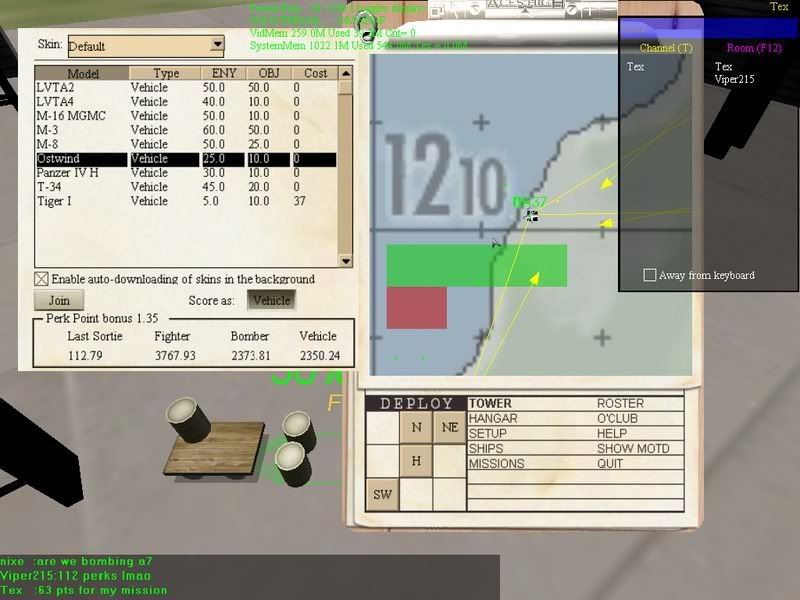
Task: Select the LVTA4 vehicle row
Action: pos(186,102)
